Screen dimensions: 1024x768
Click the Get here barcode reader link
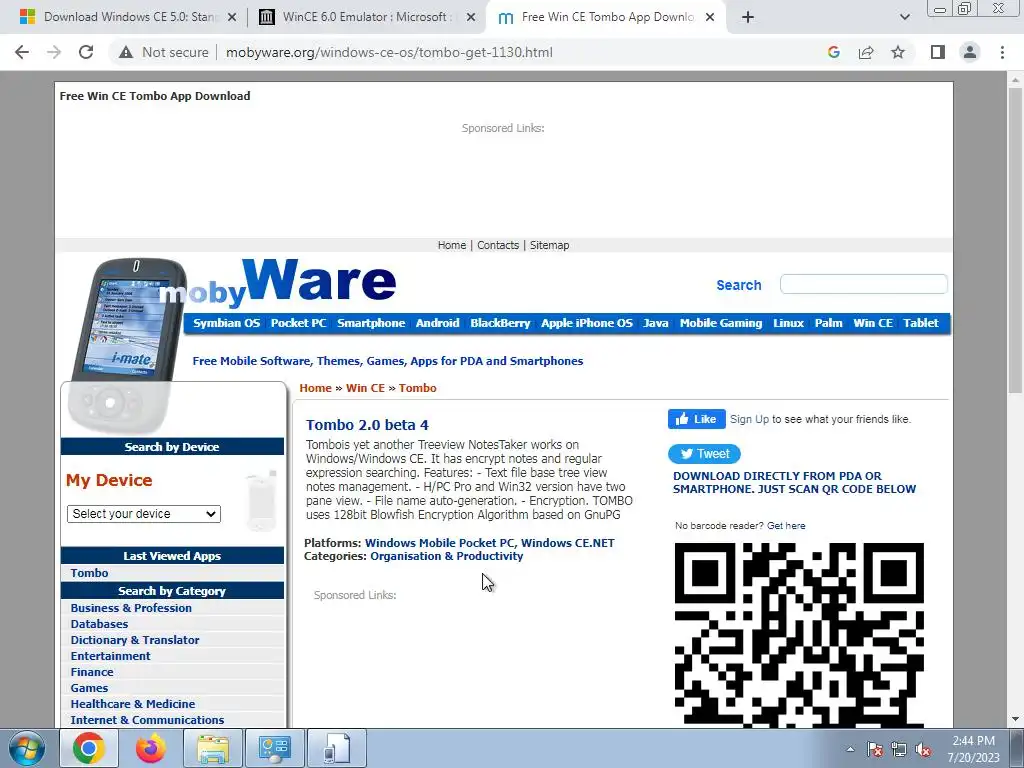[786, 526]
